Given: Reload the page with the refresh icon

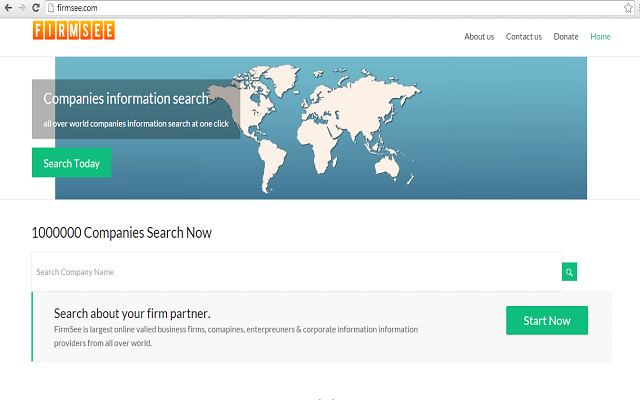Looking at the screenshot, I should [36, 7].
